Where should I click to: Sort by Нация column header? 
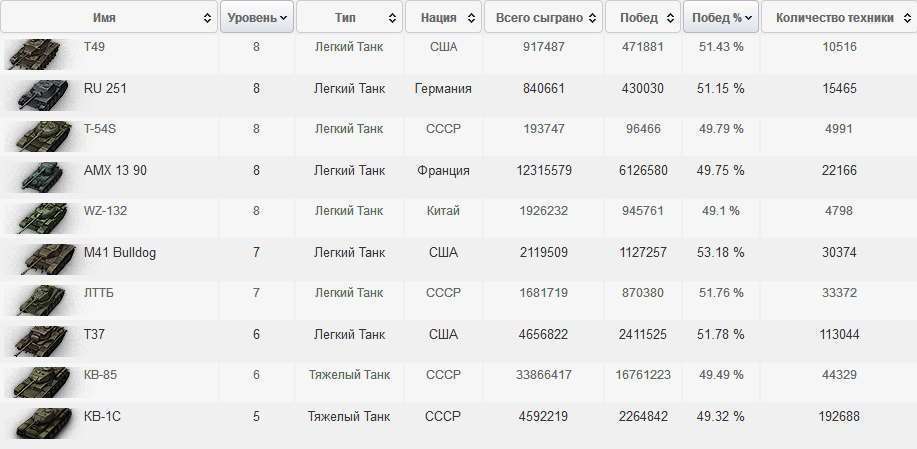pos(441,17)
